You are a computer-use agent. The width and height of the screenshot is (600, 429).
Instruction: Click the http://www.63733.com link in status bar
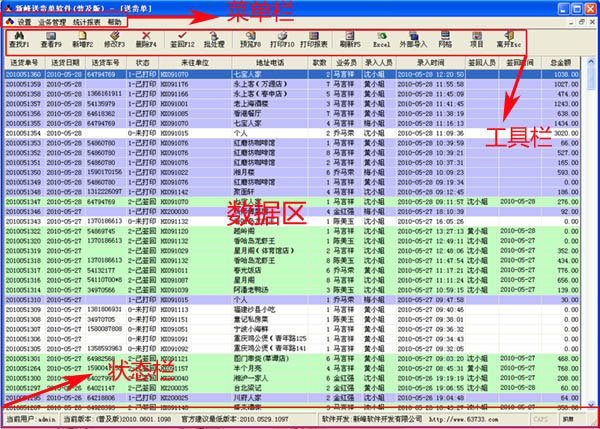pyautogui.click(x=463, y=419)
